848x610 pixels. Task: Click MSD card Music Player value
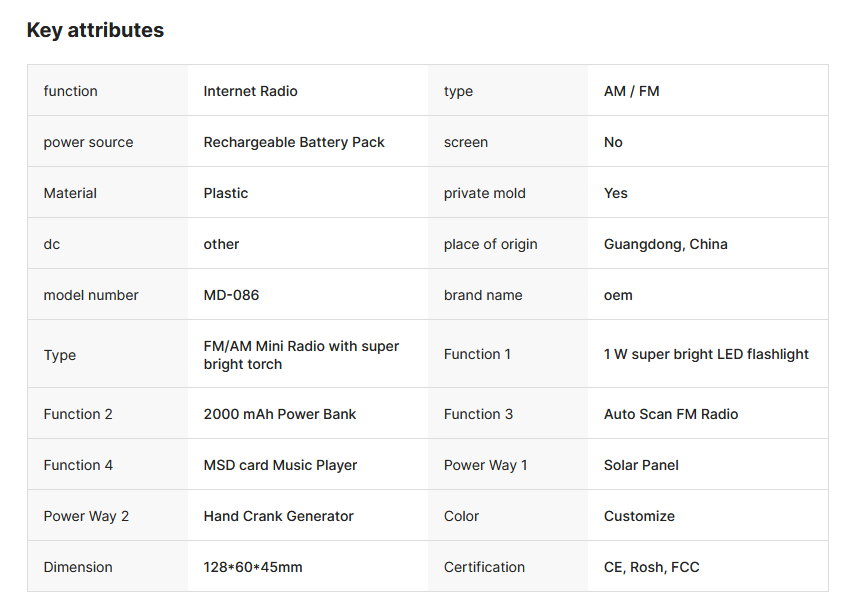pyautogui.click(x=280, y=465)
